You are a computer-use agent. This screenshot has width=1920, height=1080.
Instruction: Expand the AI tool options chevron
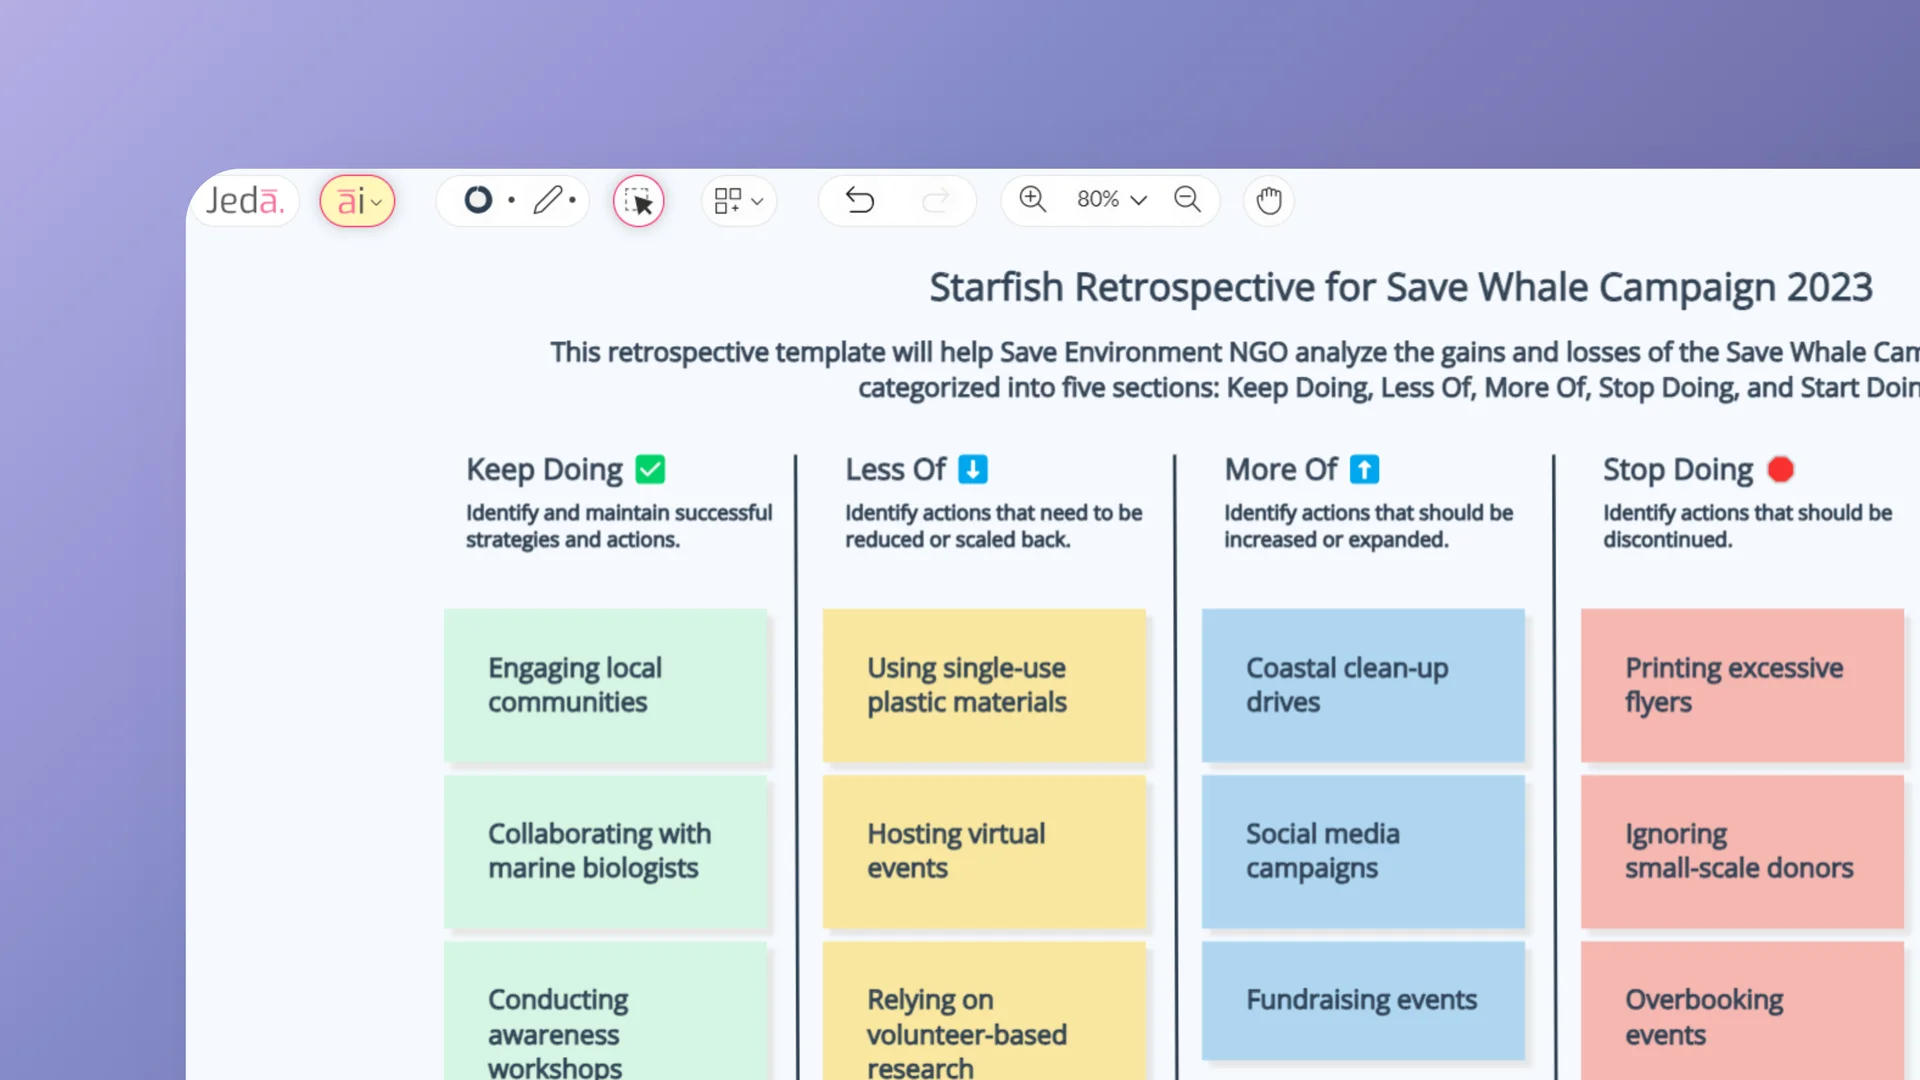376,202
